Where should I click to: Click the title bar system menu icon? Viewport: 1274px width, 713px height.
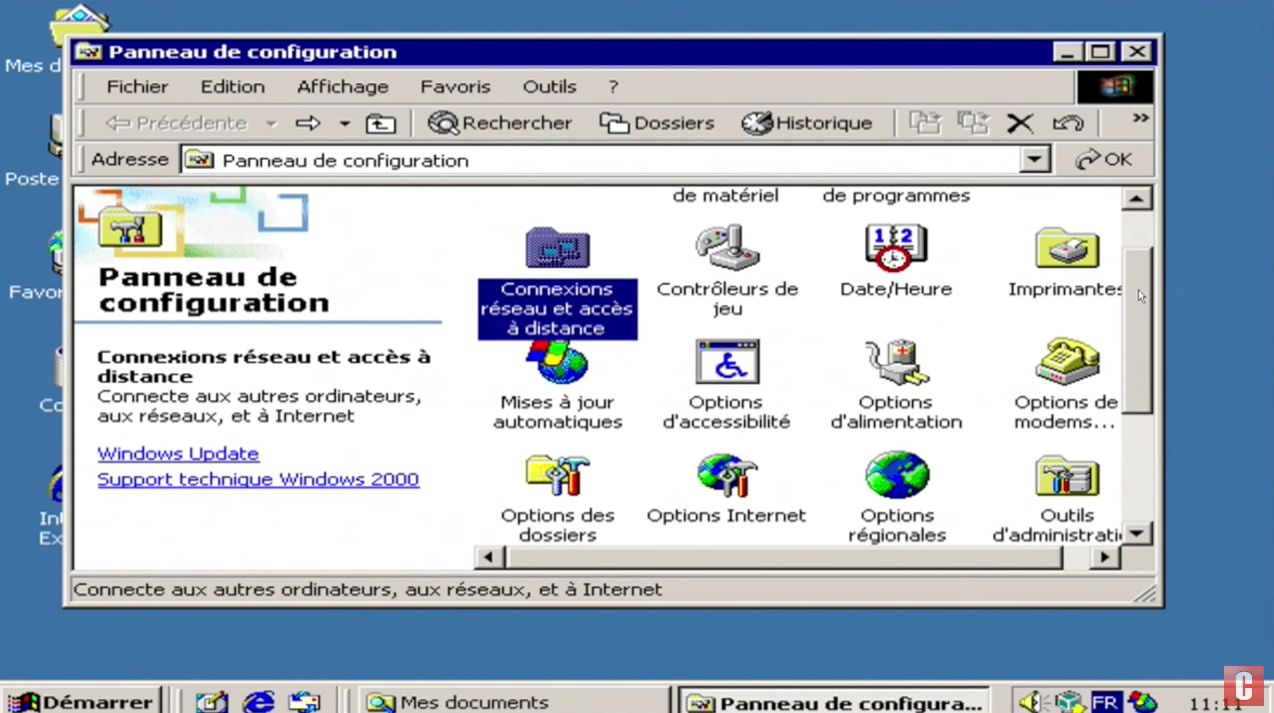(x=89, y=52)
